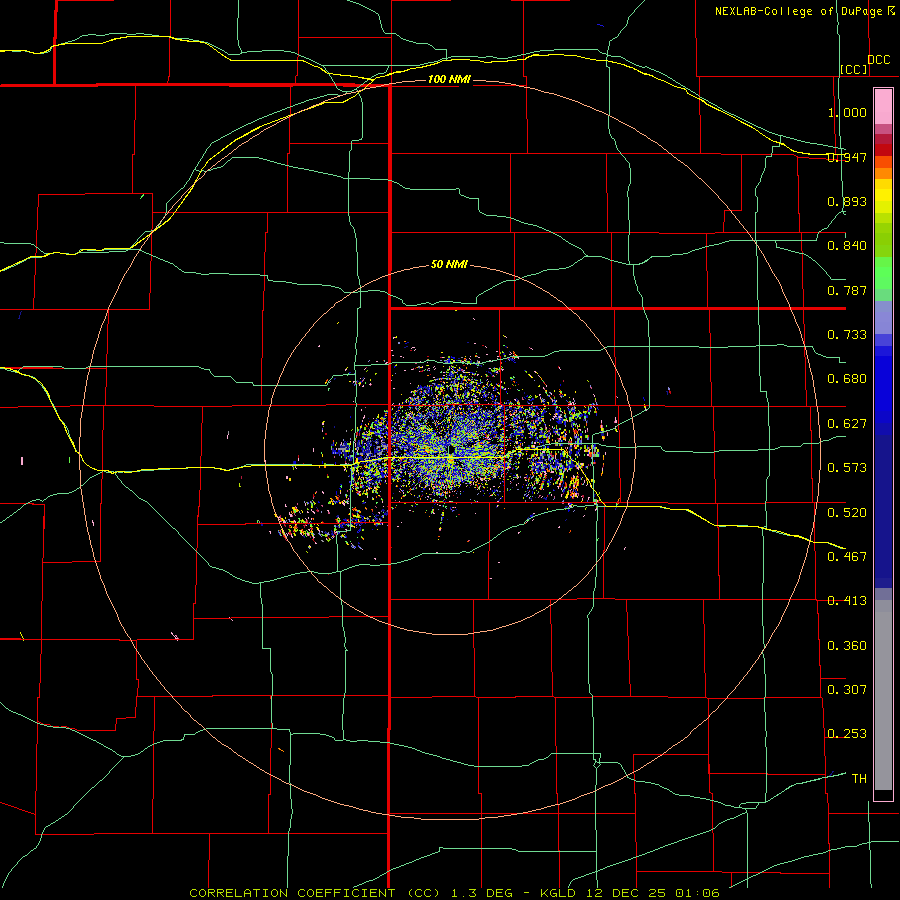Click the 0.893 color scale value
Viewport: 900px width, 900px height.
pos(847,201)
